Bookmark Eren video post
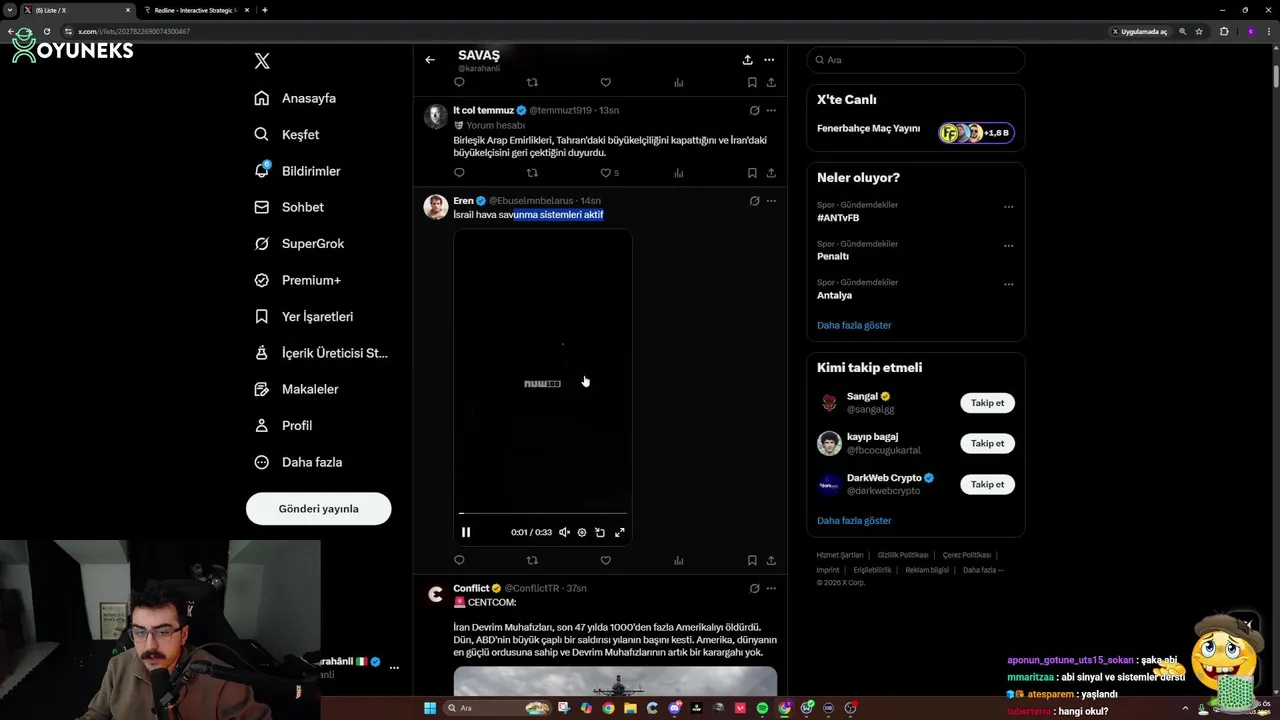The height and width of the screenshot is (720, 1280). (x=752, y=561)
